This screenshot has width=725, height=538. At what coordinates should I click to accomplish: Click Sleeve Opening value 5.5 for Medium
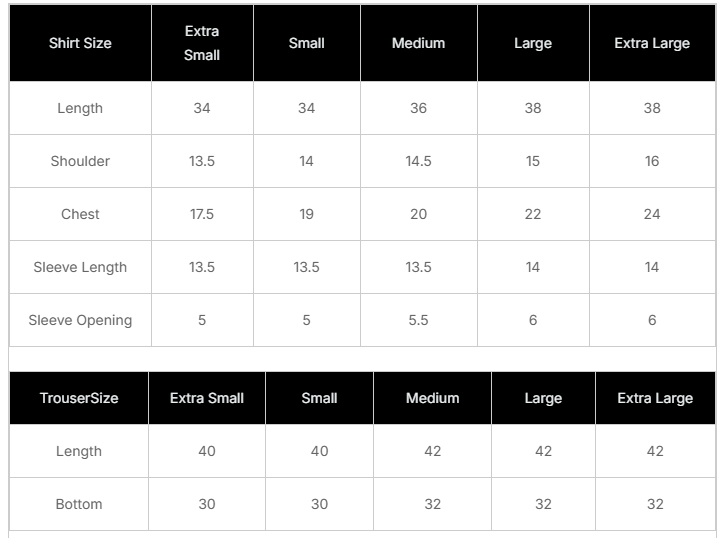coord(418,320)
